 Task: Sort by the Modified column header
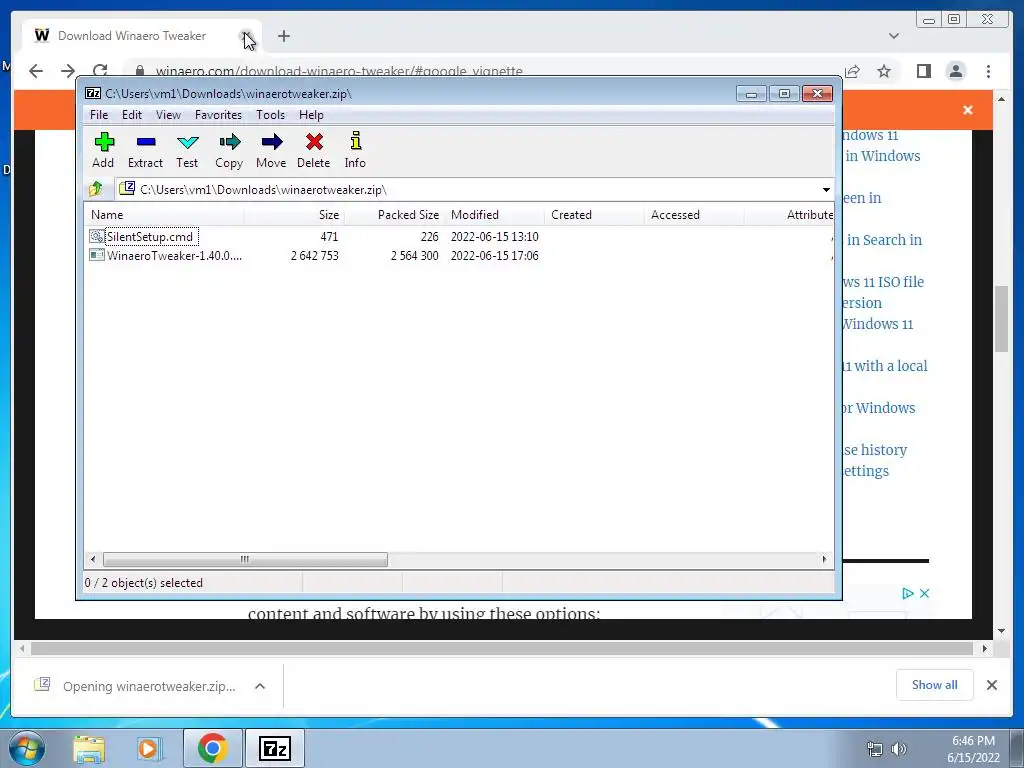point(494,215)
